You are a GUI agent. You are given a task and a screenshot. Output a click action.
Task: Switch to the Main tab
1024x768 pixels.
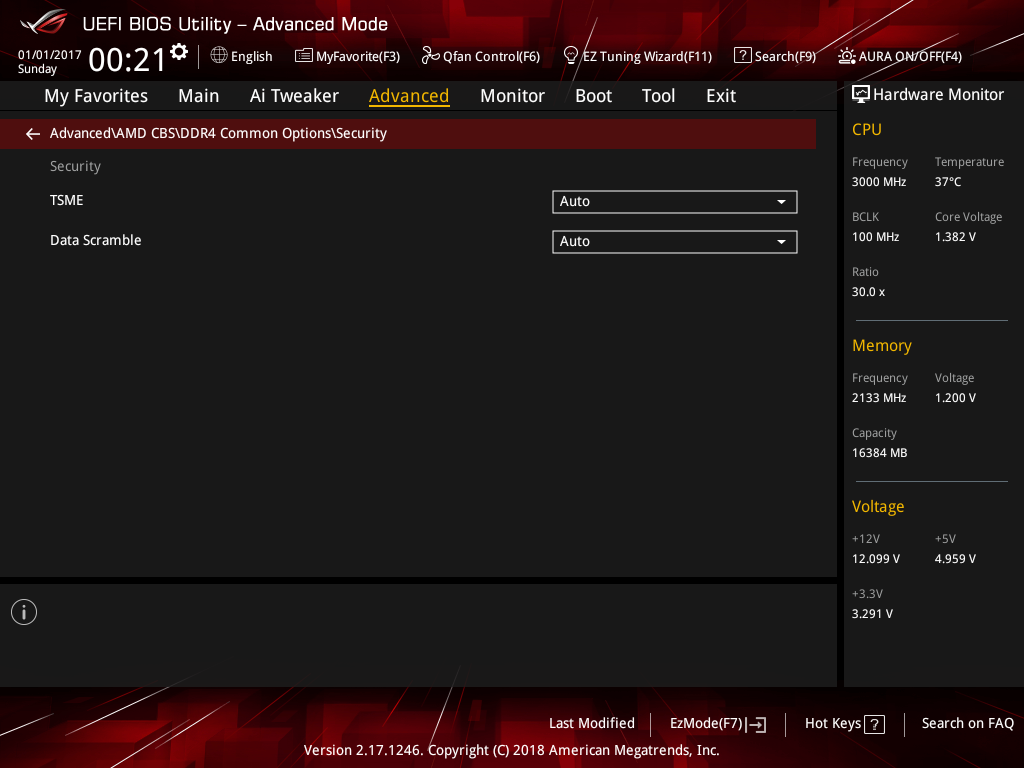[x=199, y=96]
